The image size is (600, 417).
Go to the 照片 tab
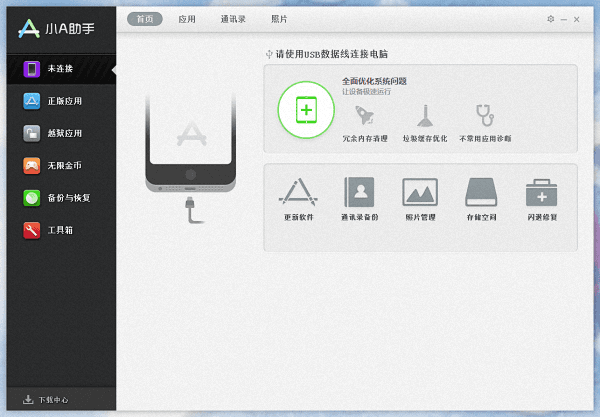[279, 19]
